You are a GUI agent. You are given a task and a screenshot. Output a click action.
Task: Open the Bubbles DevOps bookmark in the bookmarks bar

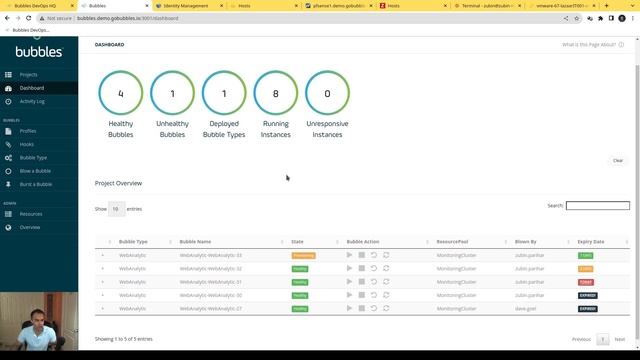pyautogui.click(x=28, y=30)
